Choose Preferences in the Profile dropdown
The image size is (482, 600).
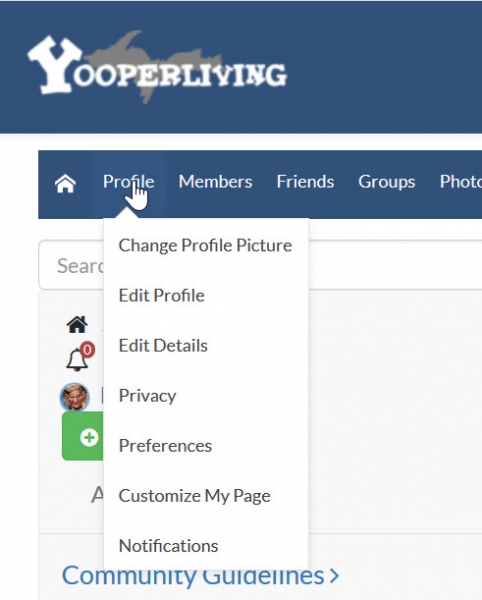pyautogui.click(x=165, y=446)
